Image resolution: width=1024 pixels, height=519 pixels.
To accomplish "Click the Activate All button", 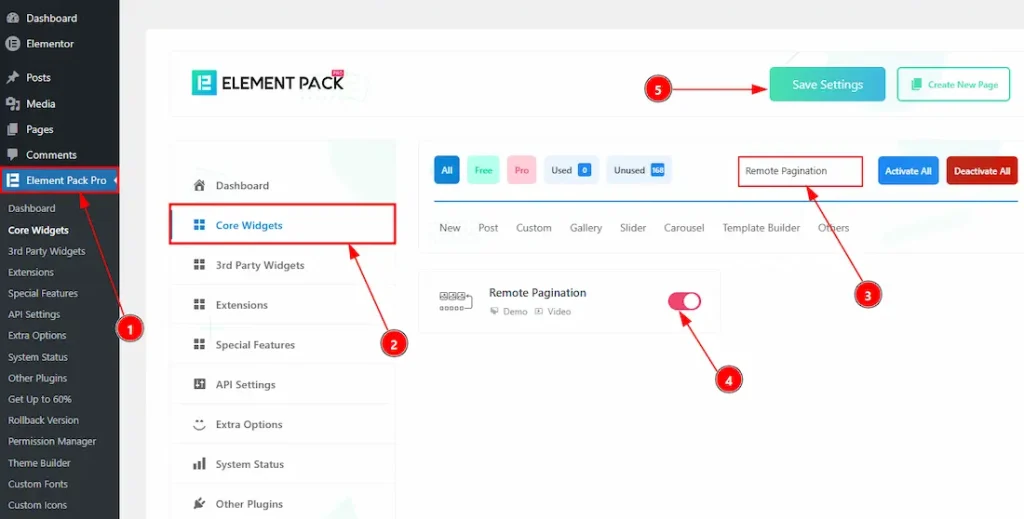I will tap(908, 170).
